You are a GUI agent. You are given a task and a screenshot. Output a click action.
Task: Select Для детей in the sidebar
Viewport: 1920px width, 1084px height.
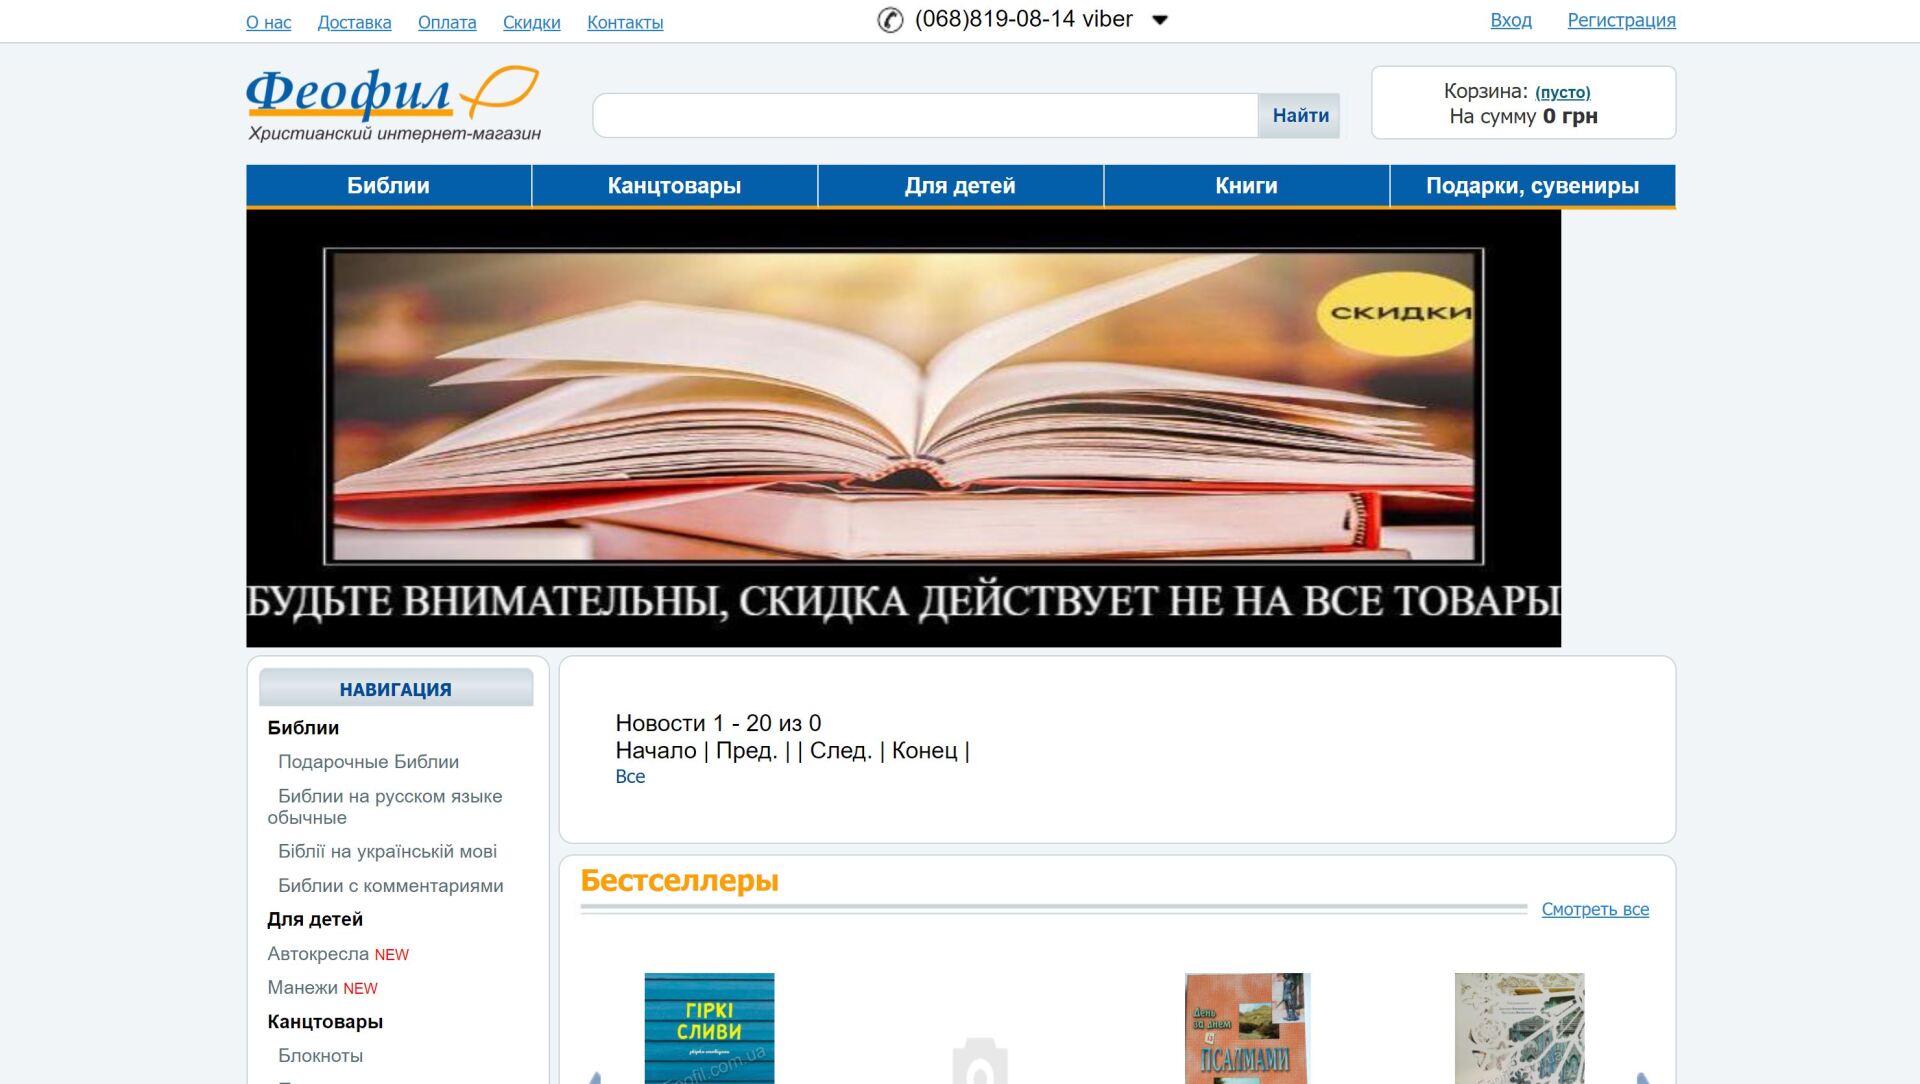coord(315,920)
